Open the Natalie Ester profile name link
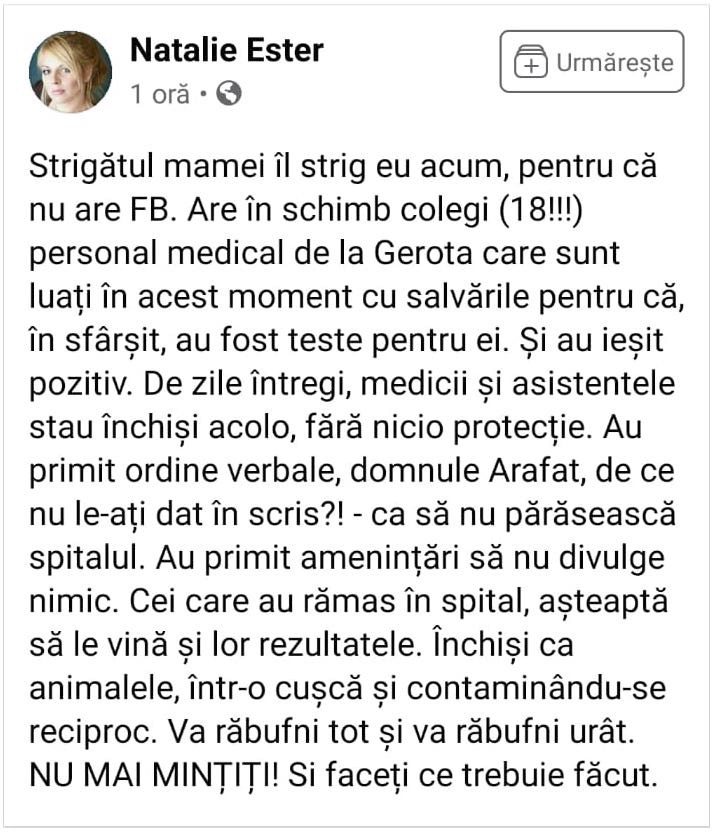716x835 pixels. (x=226, y=50)
